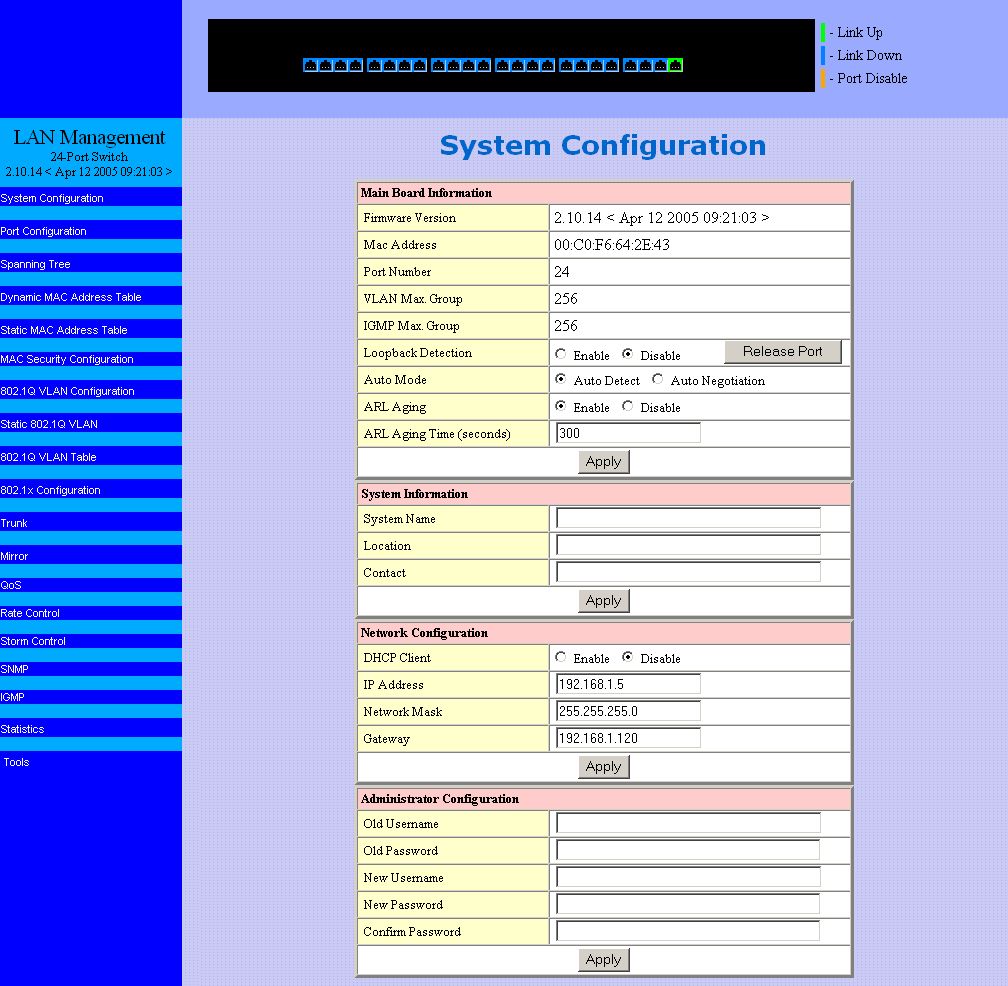
Task: Click IGMP Max. Group value 256
Action: 566,326
